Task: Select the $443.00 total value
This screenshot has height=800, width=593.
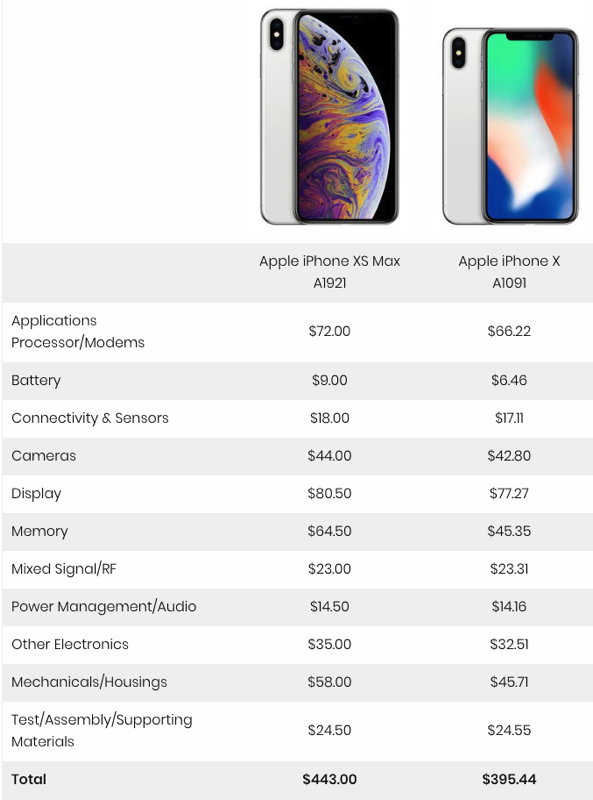Action: (329, 779)
